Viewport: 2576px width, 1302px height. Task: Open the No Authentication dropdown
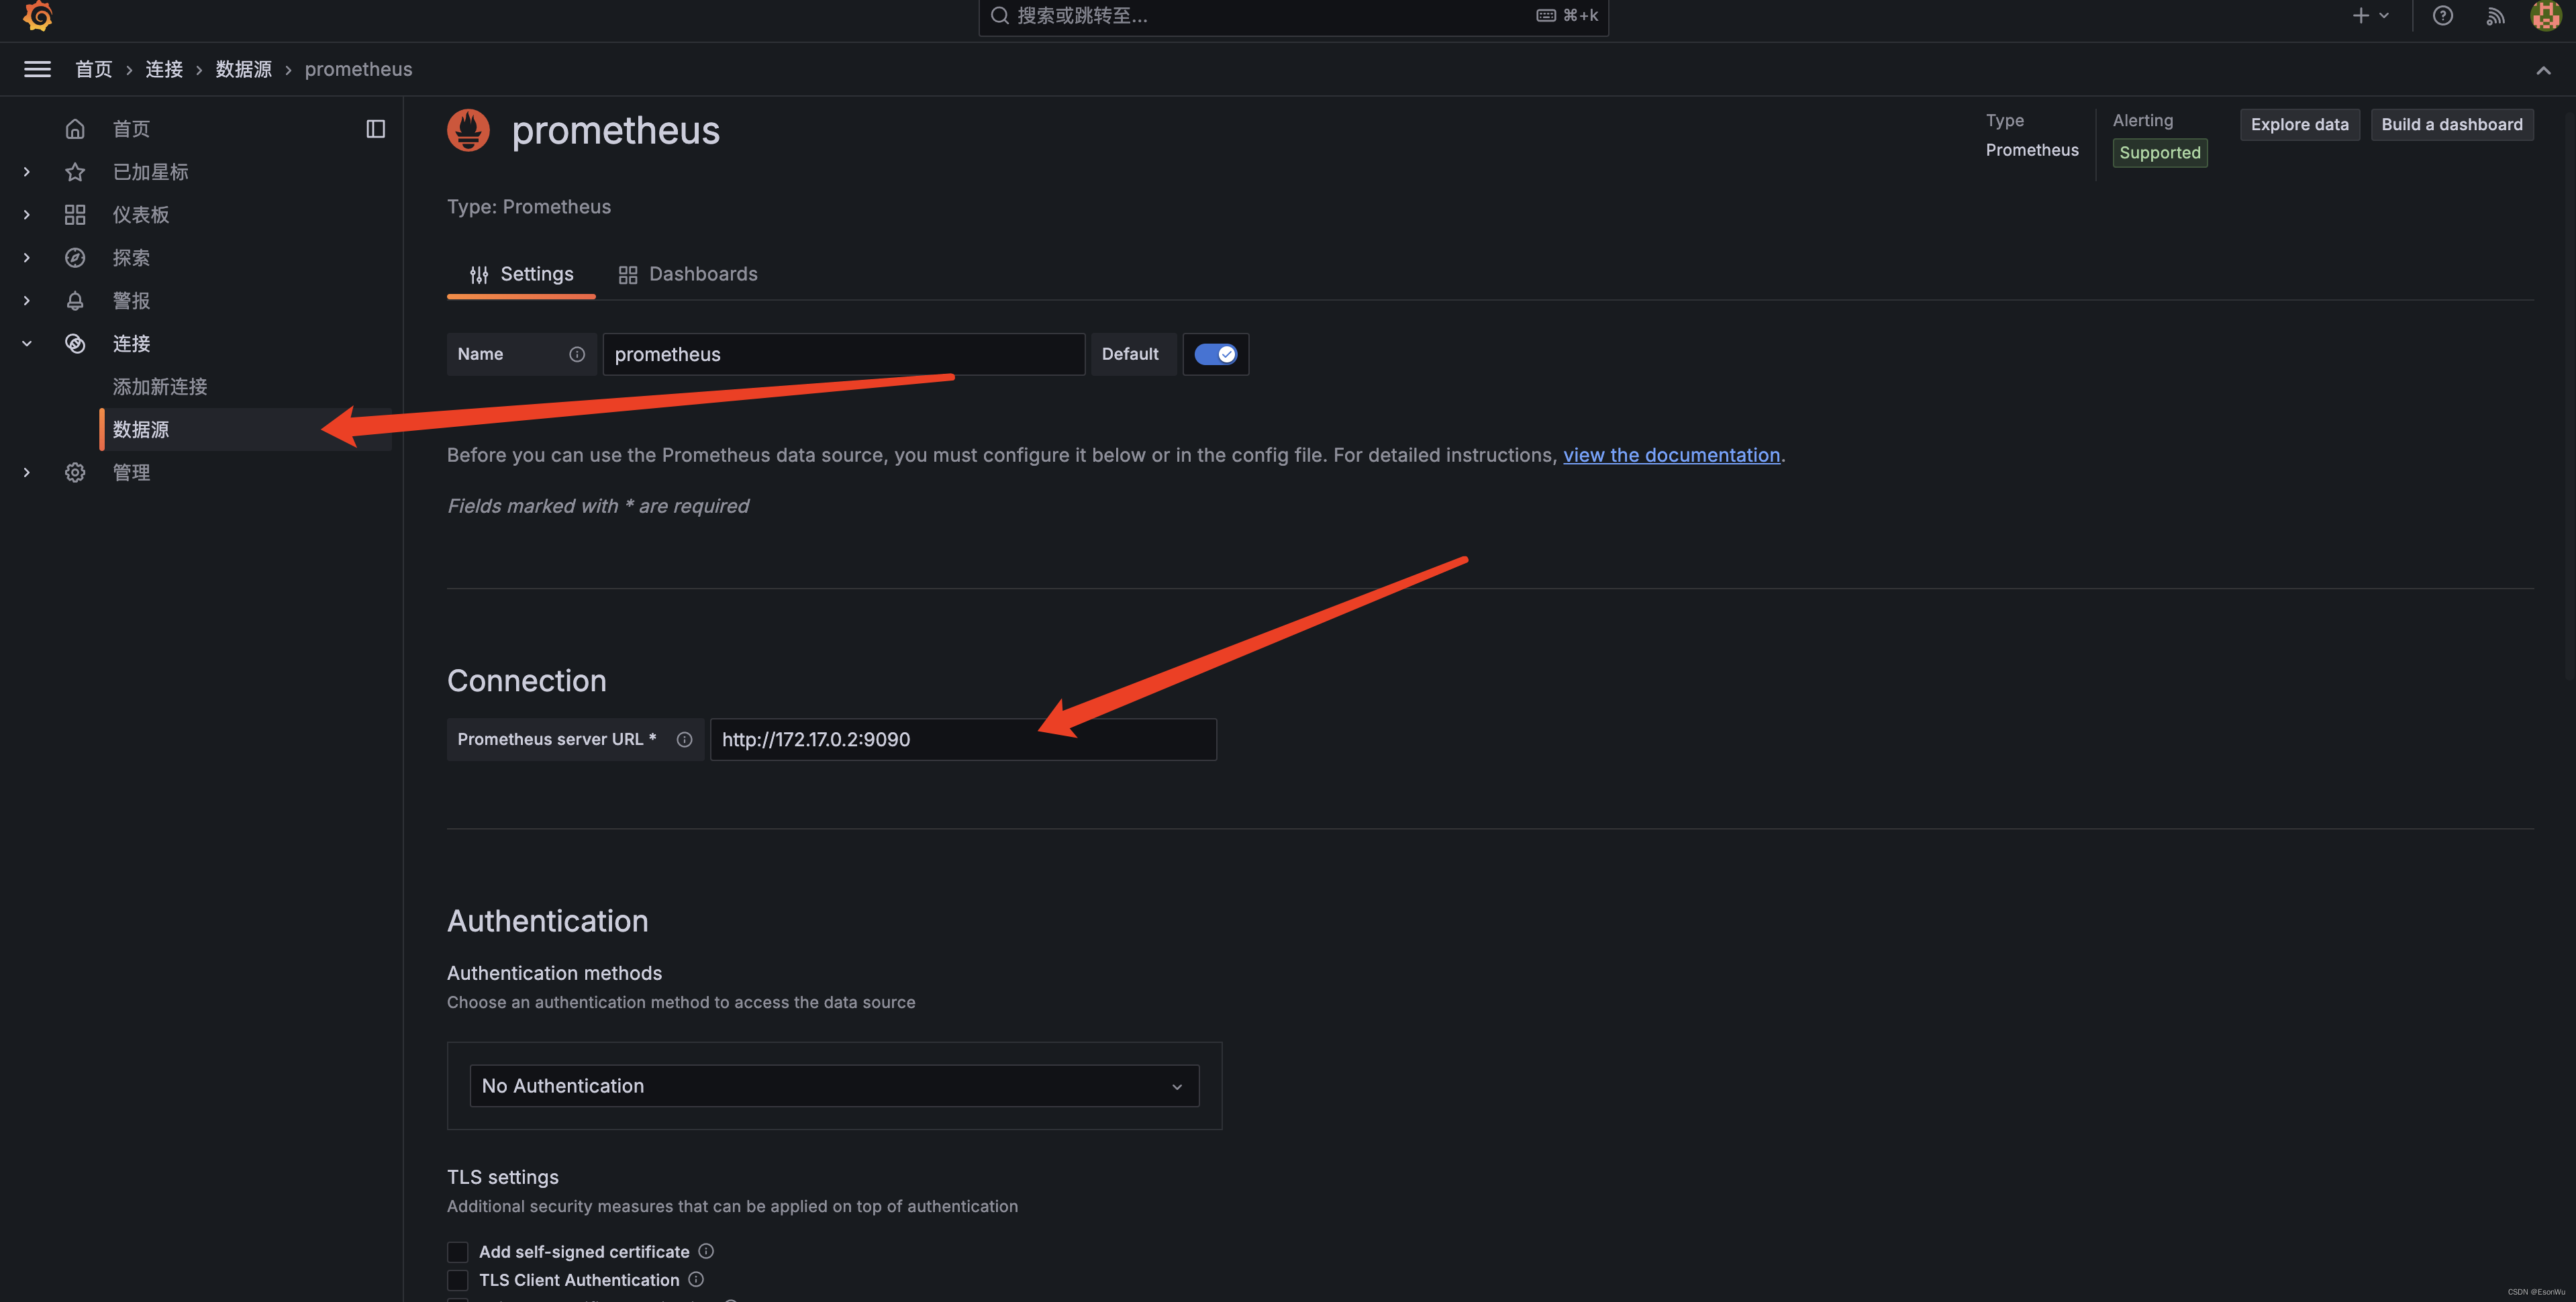click(834, 1086)
